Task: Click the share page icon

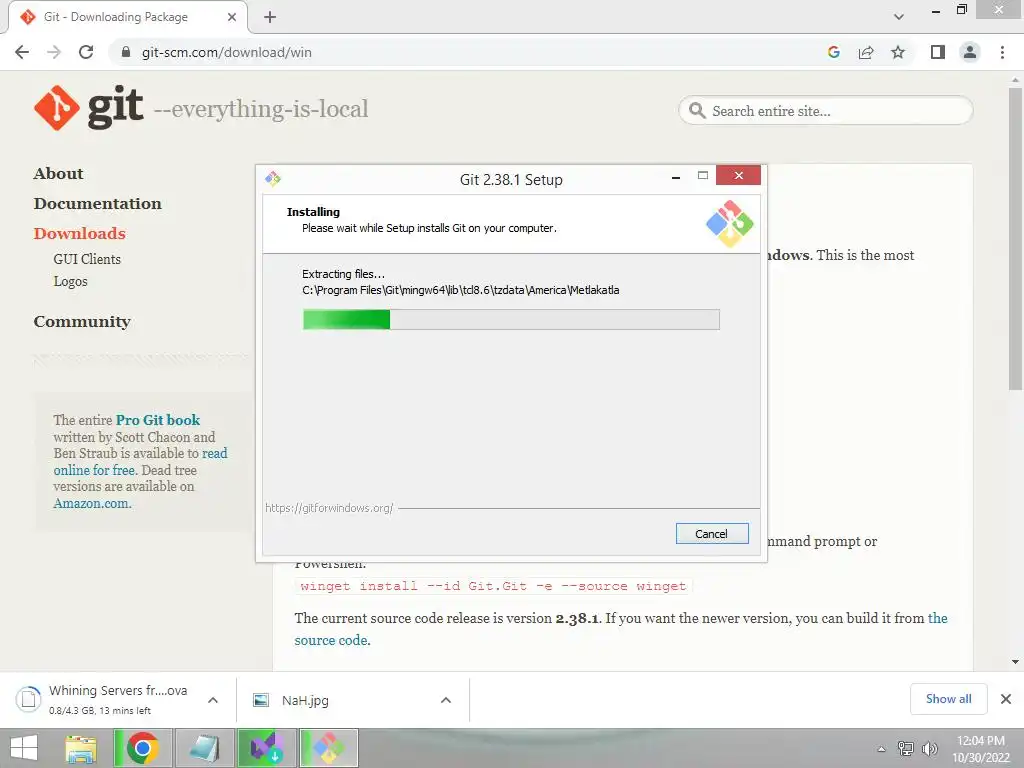Action: [x=866, y=52]
